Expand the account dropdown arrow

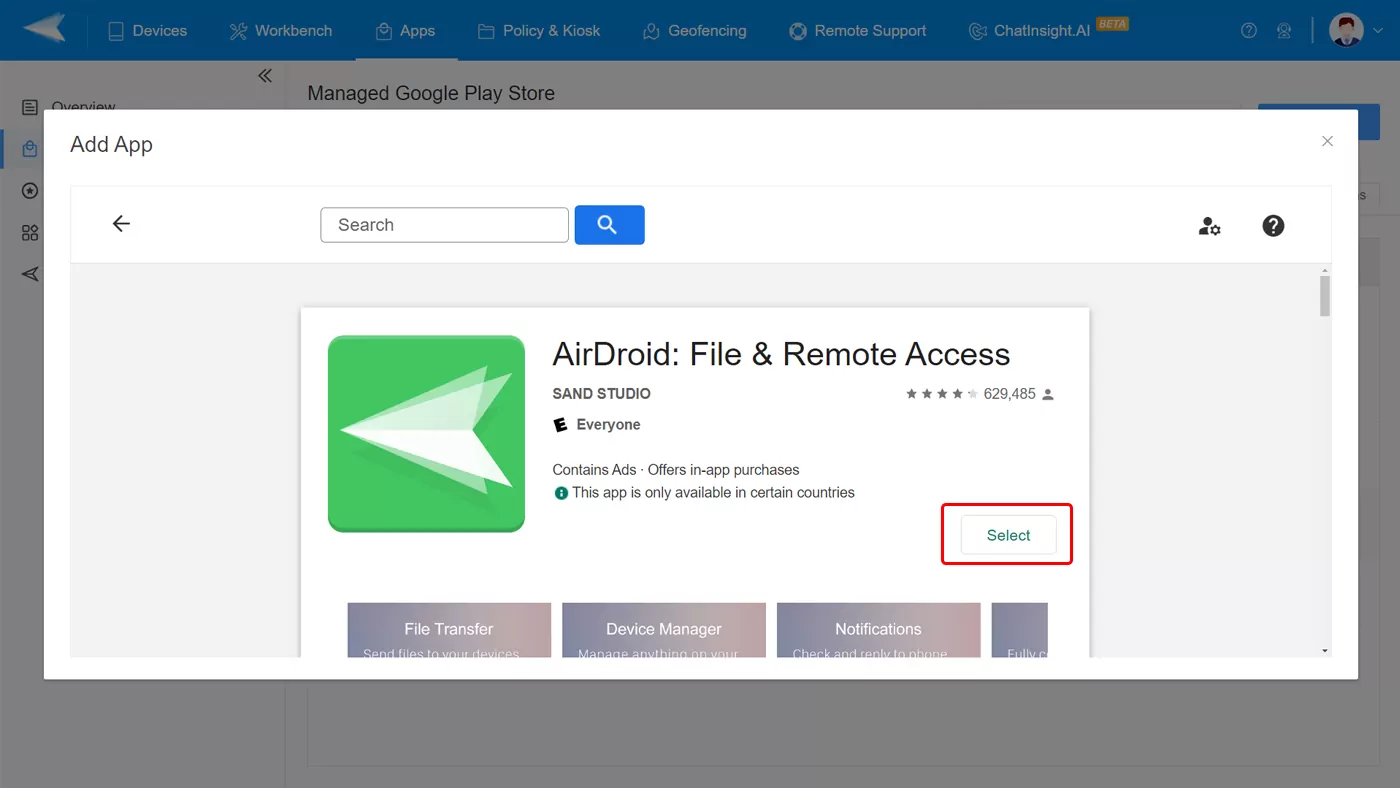[x=1378, y=31]
